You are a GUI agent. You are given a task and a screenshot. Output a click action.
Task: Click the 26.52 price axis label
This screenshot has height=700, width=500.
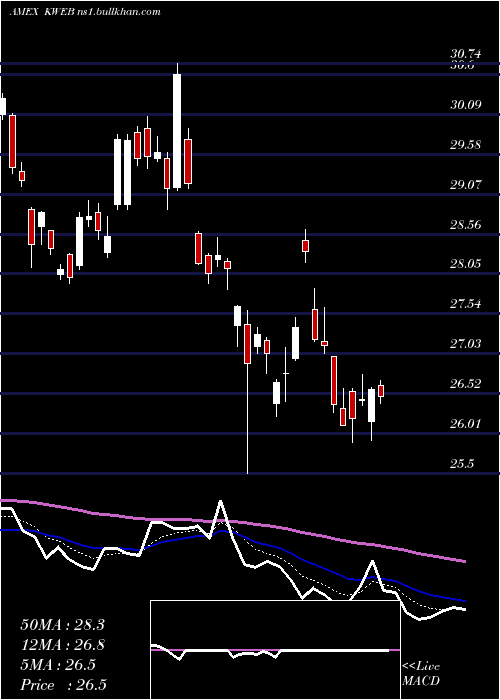point(466,383)
